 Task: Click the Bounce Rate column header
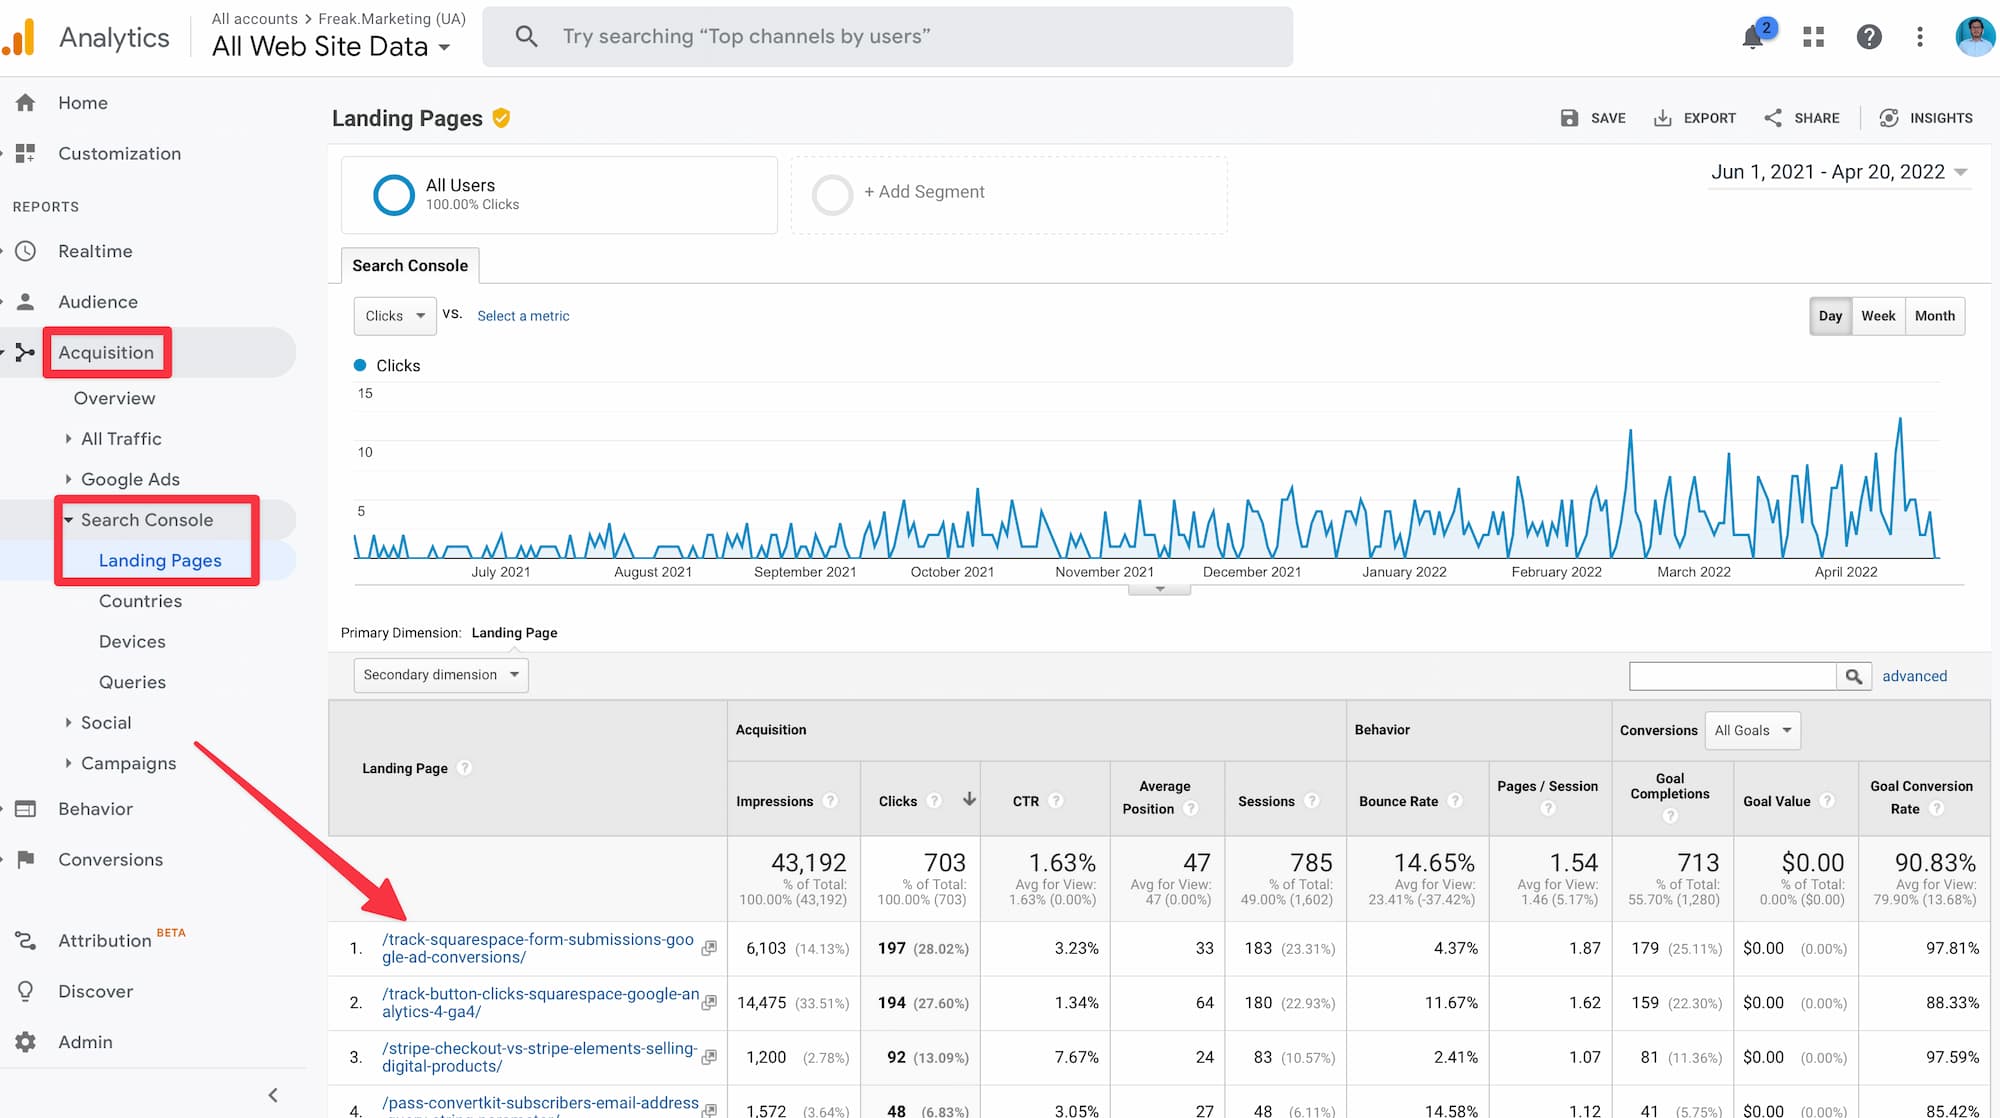(x=1398, y=801)
